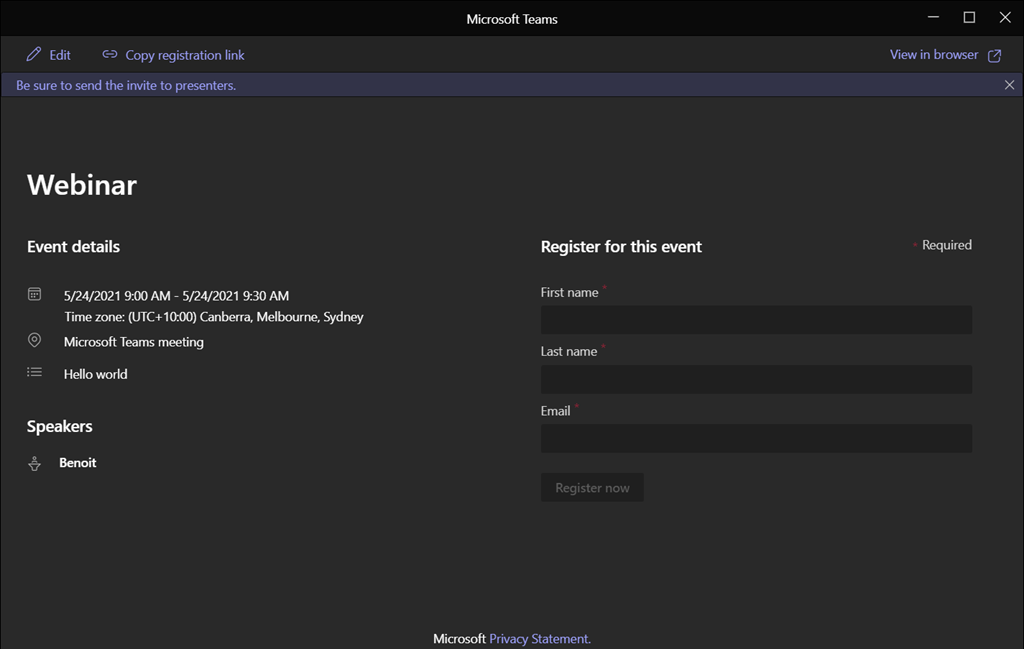
Task: Click the chain link icon for copying registration
Action: click(110, 55)
